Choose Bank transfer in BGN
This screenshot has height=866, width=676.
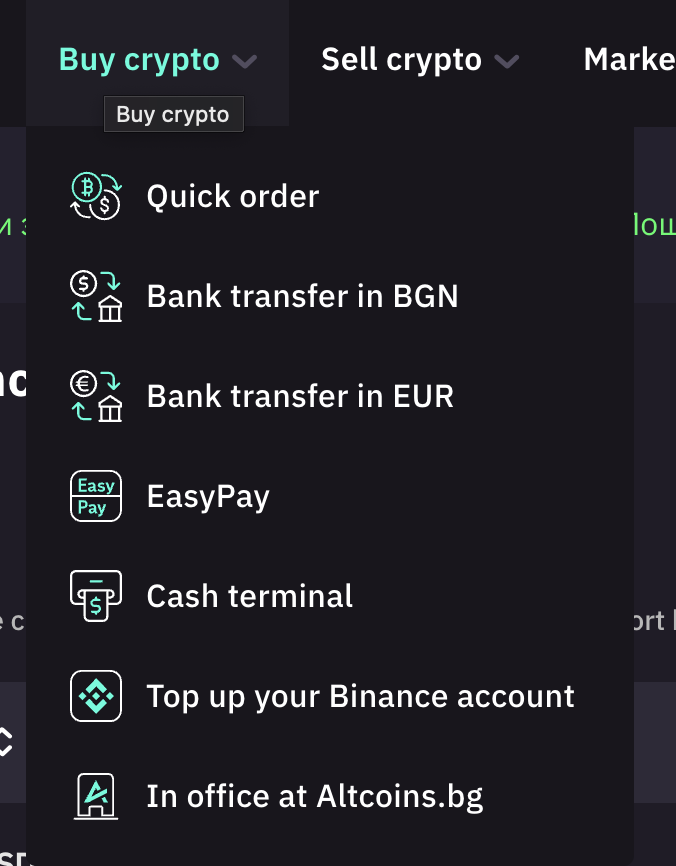click(x=302, y=296)
